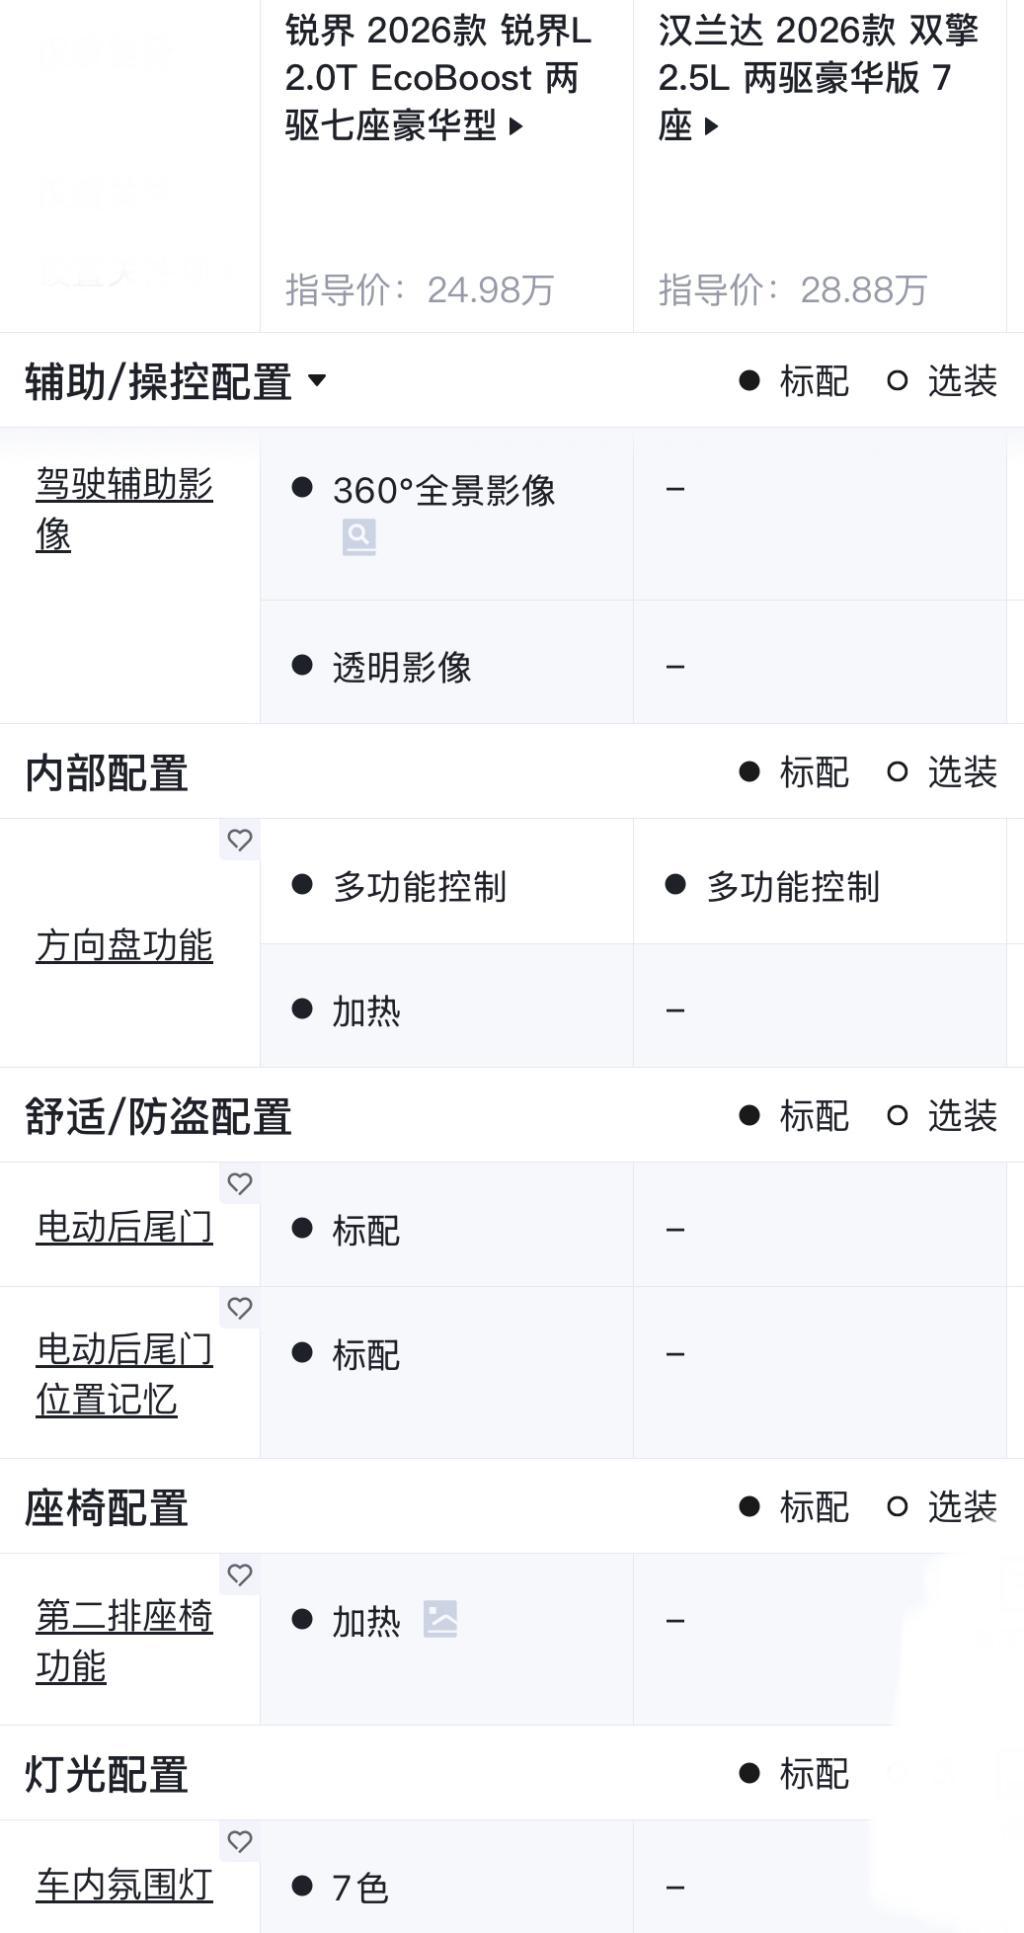The width and height of the screenshot is (1024, 1933).
Task: Select 内部配置 section header
Action: click(107, 773)
